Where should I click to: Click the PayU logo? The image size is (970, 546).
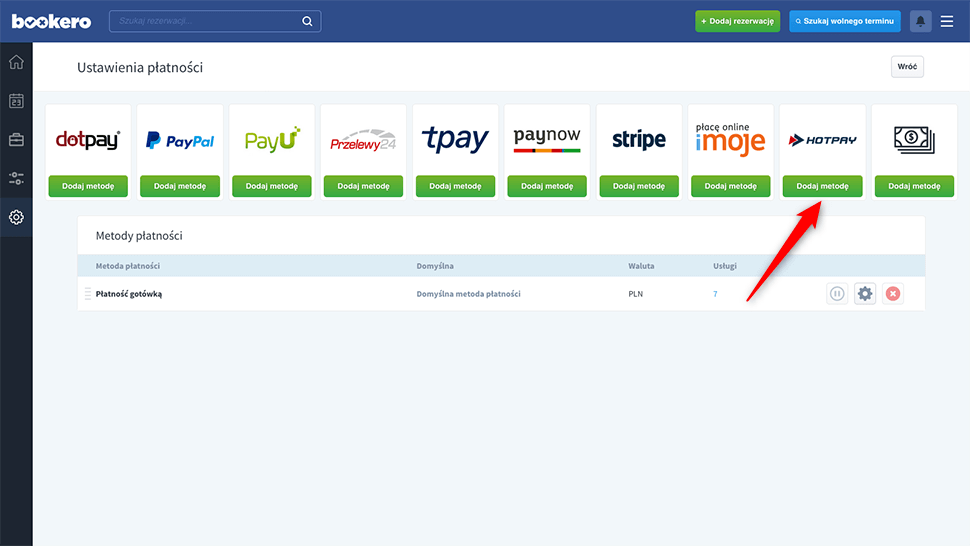point(272,139)
